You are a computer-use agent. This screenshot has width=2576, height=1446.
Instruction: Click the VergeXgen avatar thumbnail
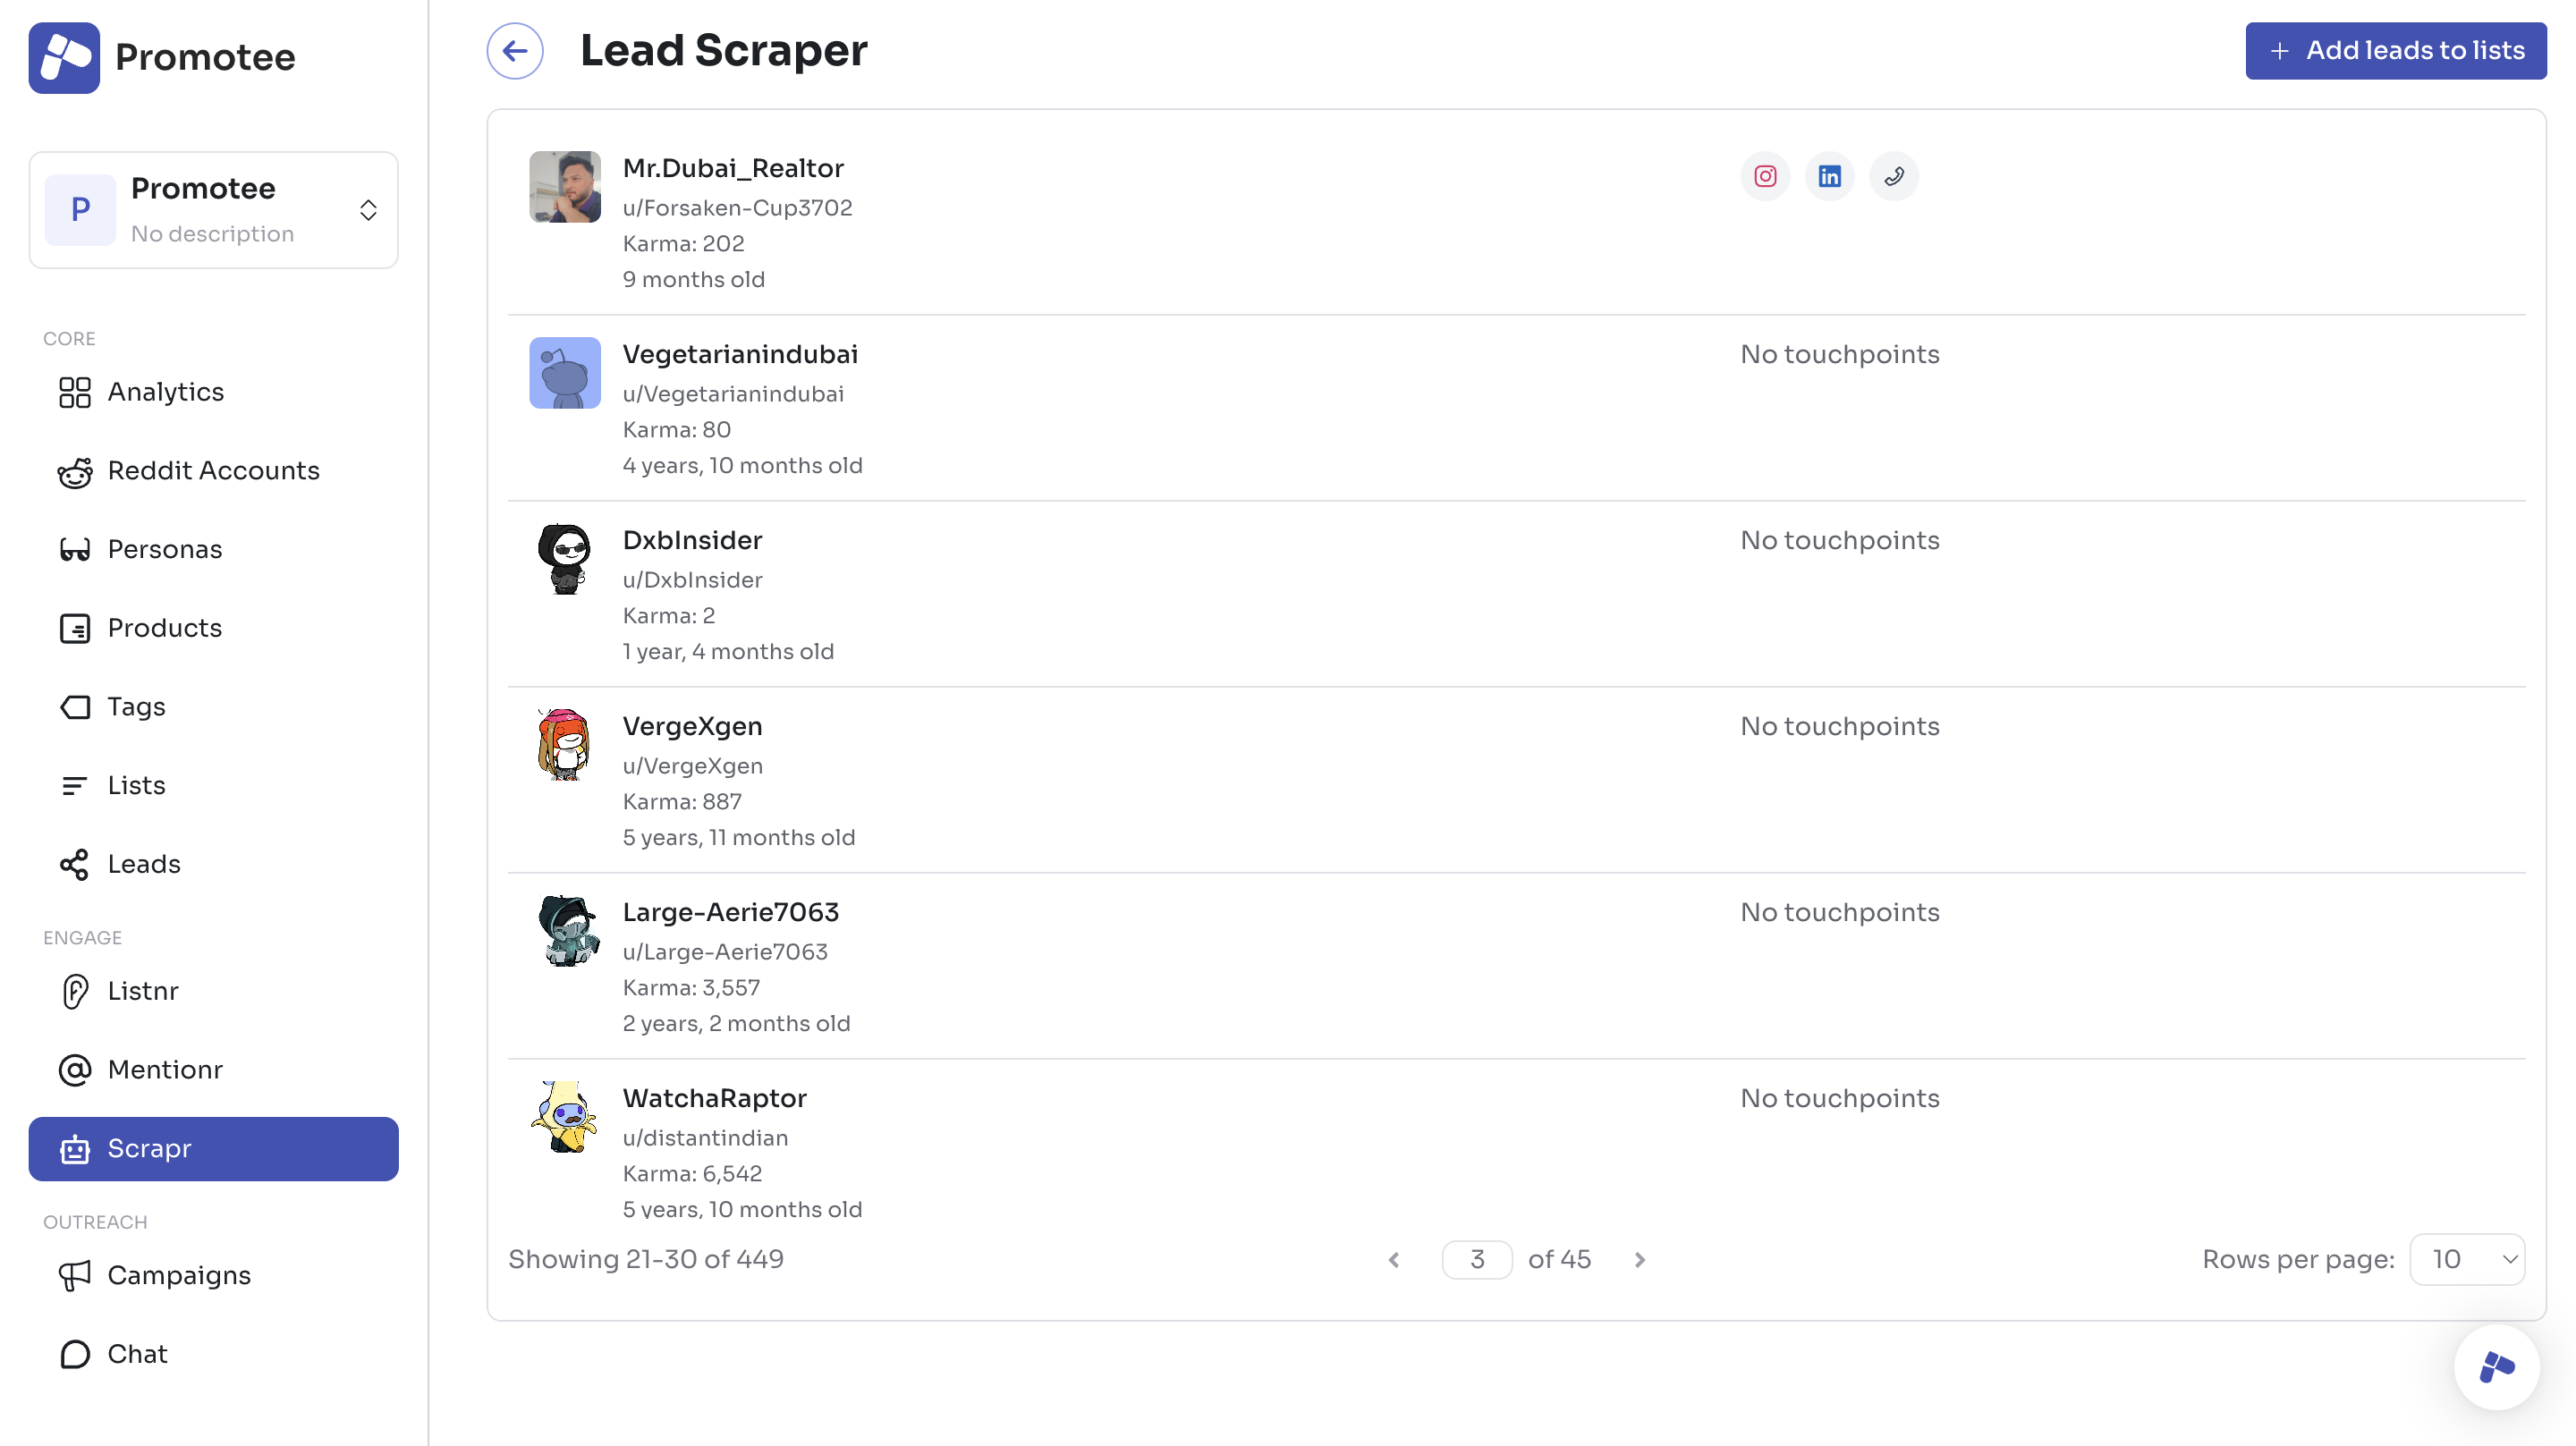[565, 745]
